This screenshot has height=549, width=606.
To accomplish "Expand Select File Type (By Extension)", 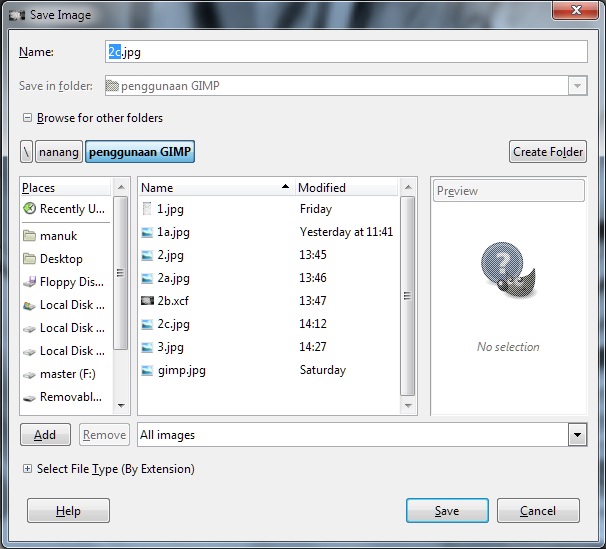I will tap(27, 469).
